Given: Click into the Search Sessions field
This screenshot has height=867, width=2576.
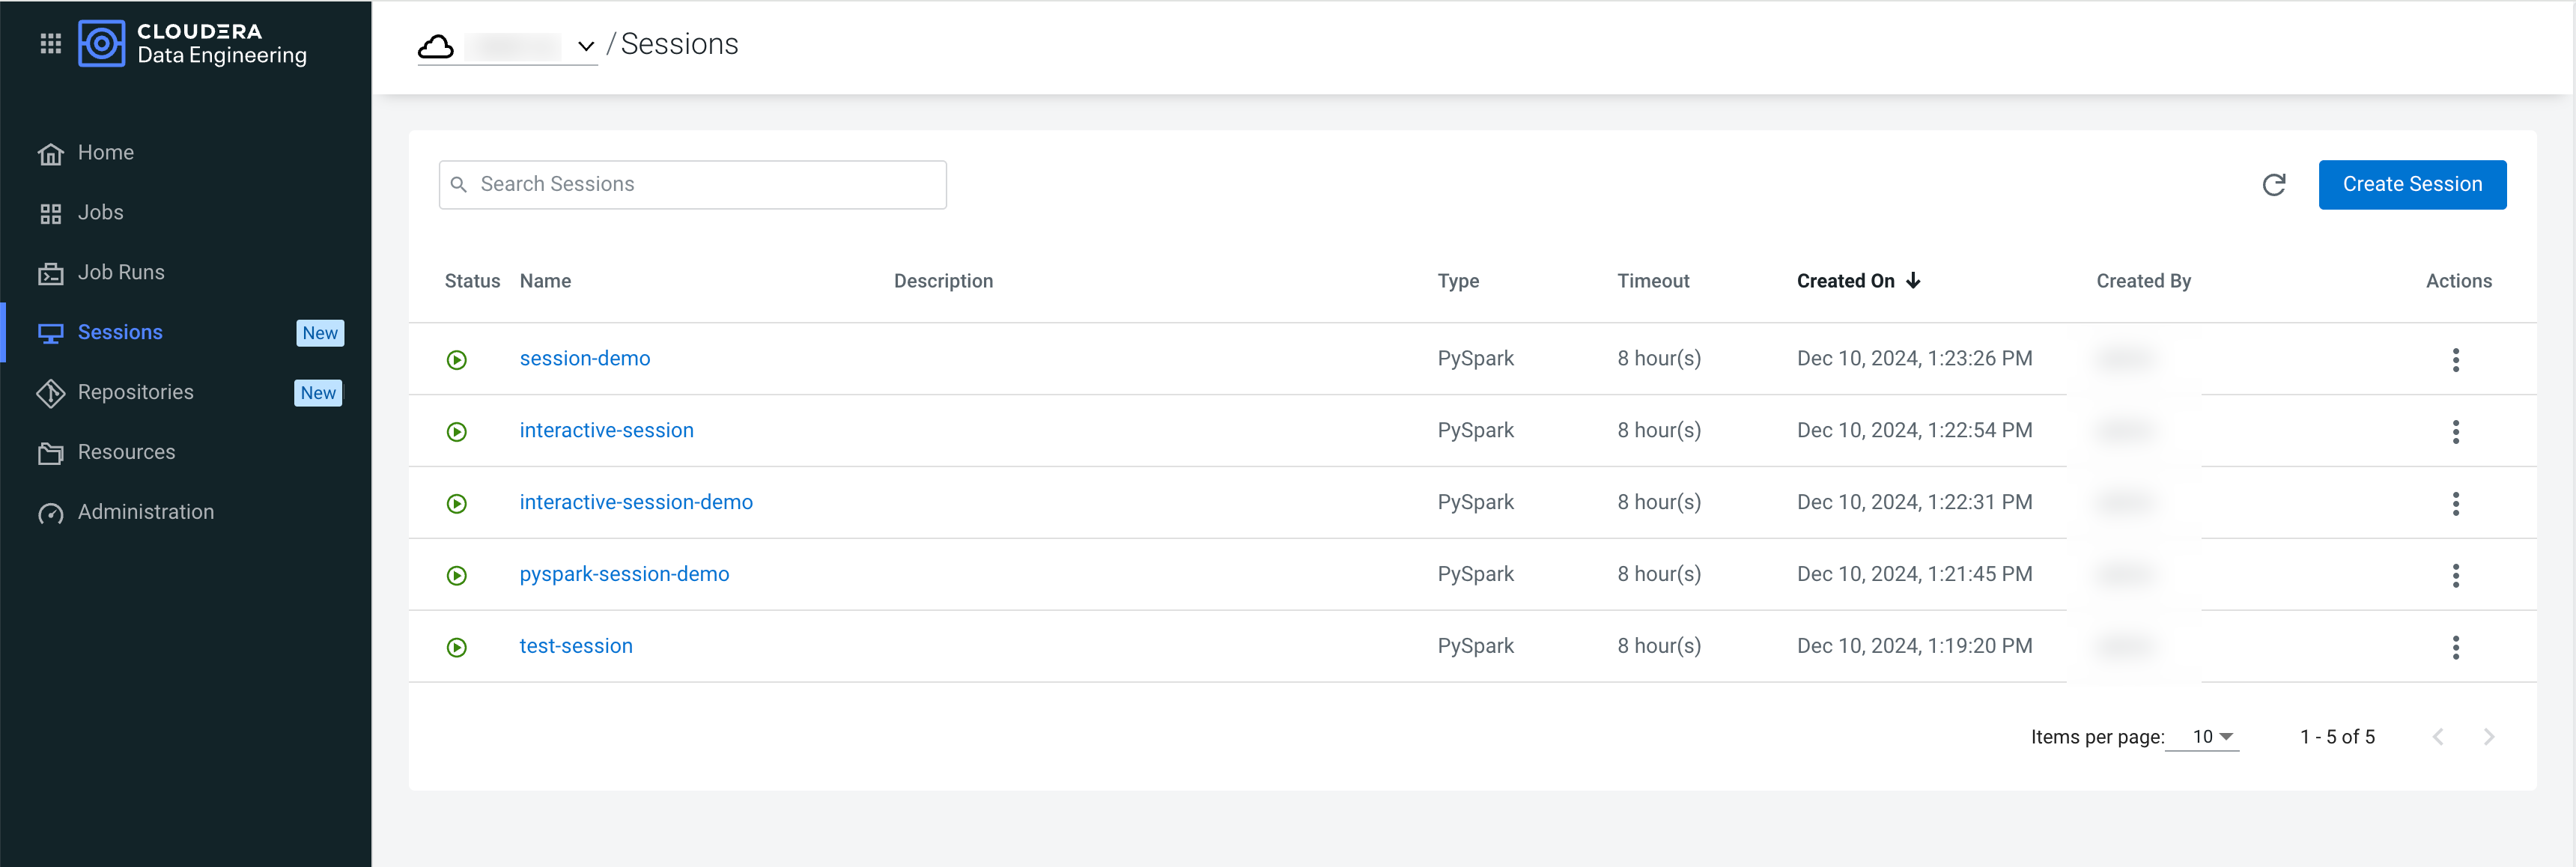Looking at the screenshot, I should point(705,185).
